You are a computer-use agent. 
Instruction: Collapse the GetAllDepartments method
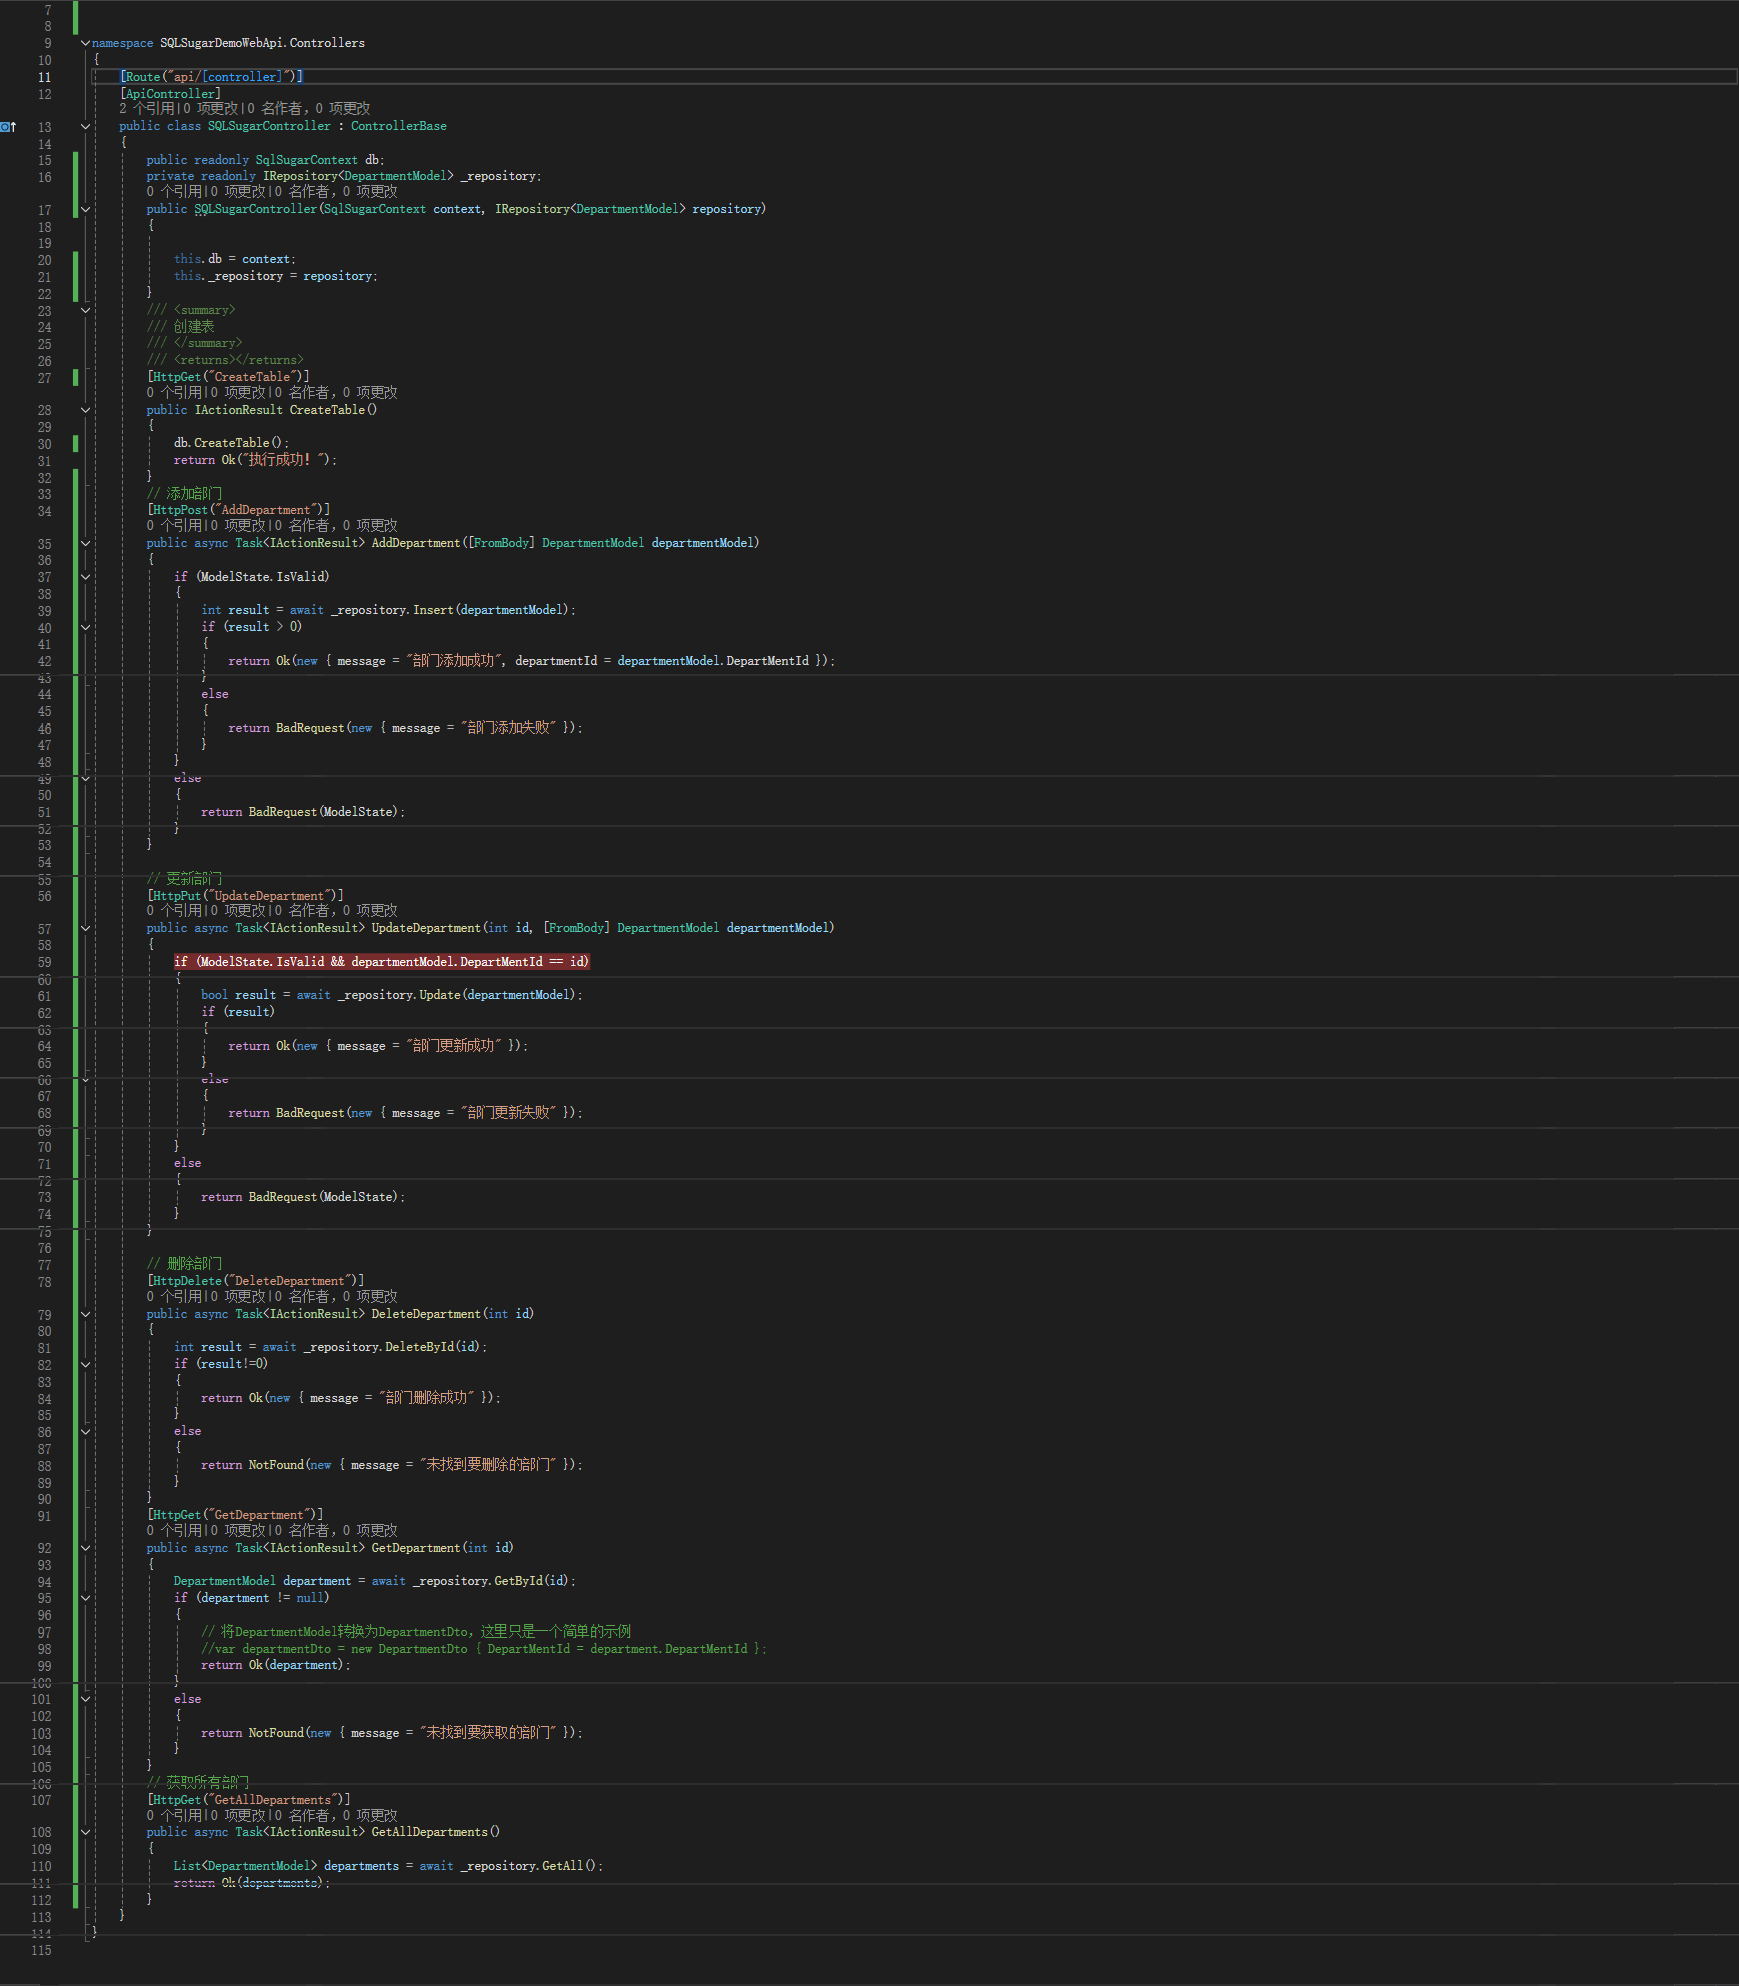pos(85,1833)
